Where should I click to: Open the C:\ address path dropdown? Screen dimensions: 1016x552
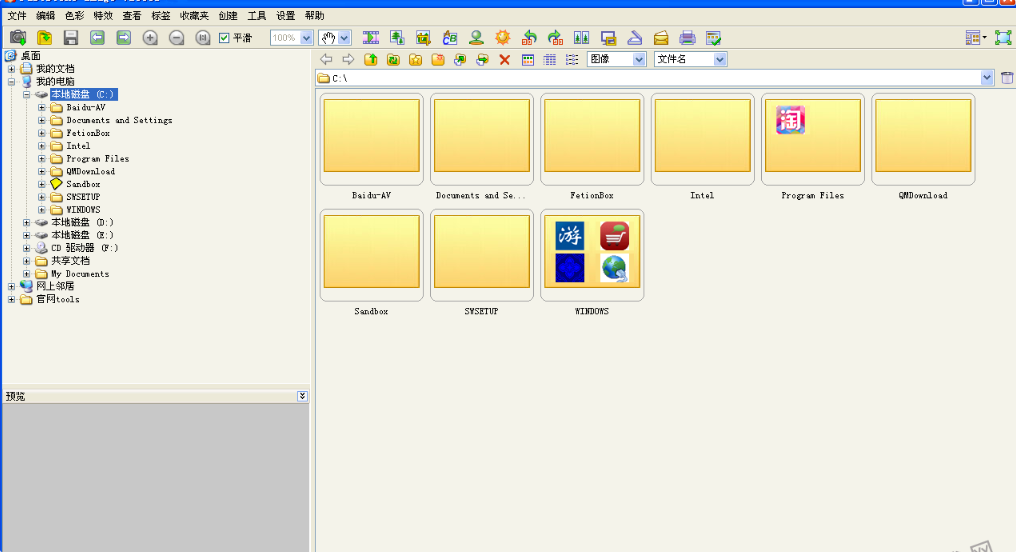(x=987, y=78)
